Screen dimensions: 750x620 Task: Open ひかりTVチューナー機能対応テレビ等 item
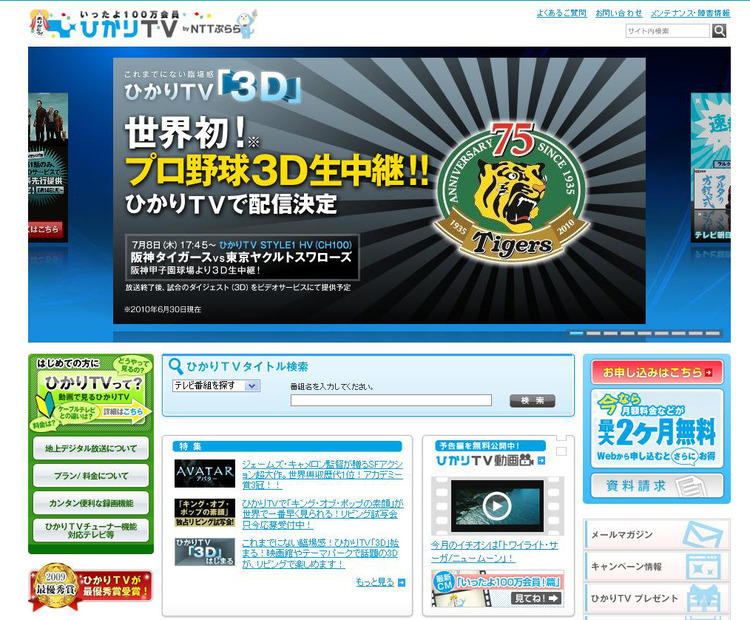click(91, 531)
